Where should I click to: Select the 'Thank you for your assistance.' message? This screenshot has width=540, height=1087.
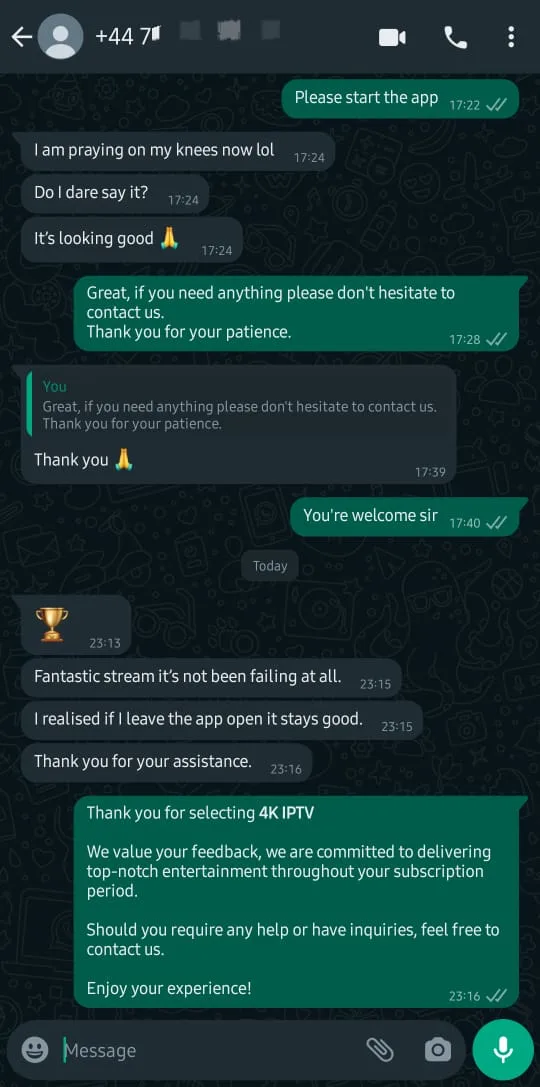point(166,763)
